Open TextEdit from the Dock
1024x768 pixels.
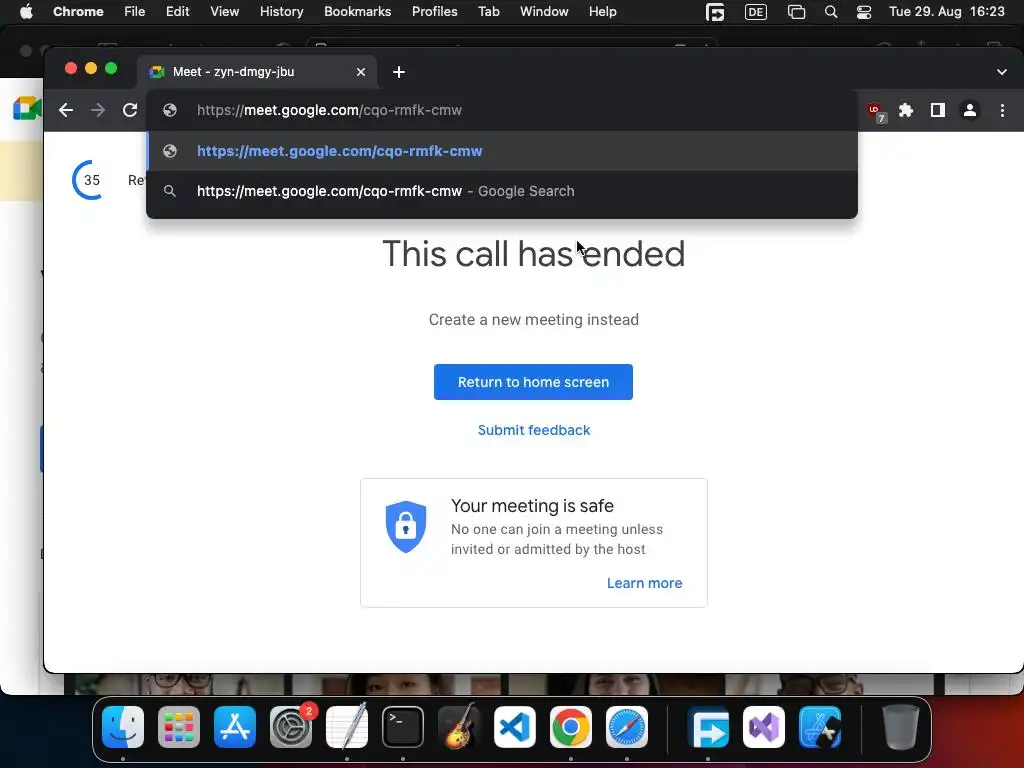pos(347,727)
